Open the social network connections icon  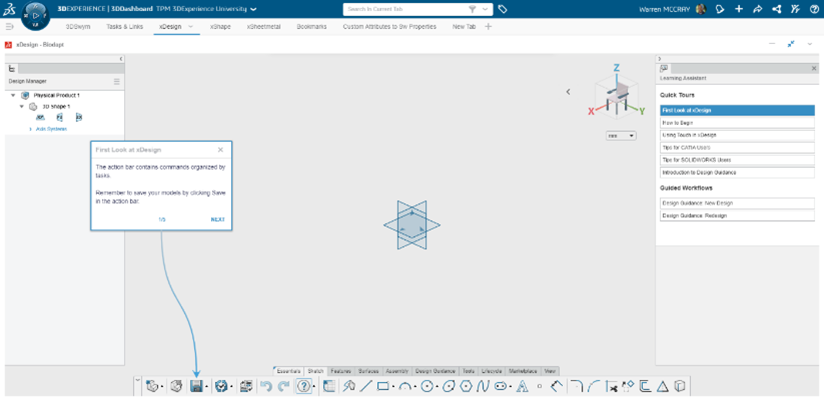pyautogui.click(x=776, y=9)
